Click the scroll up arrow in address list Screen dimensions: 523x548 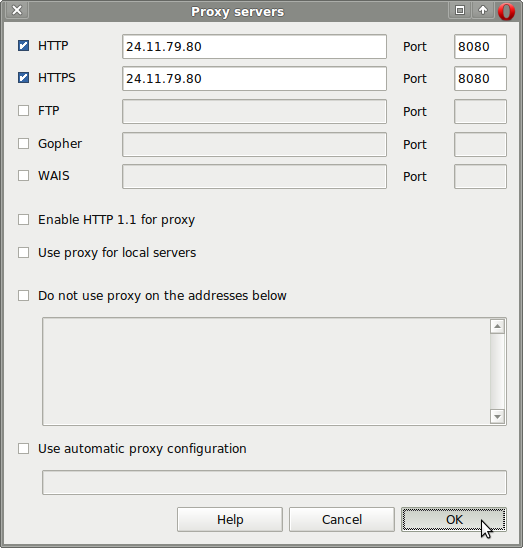coord(497,327)
